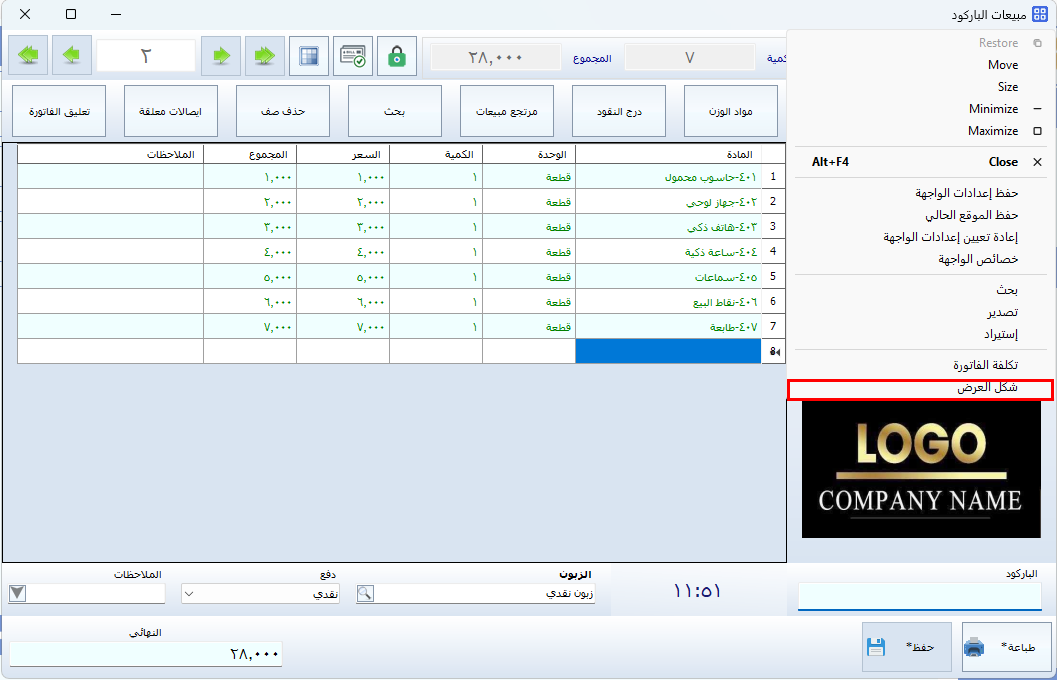Select the ٤٠٢-جهاز لوحي item cell

[668, 202]
